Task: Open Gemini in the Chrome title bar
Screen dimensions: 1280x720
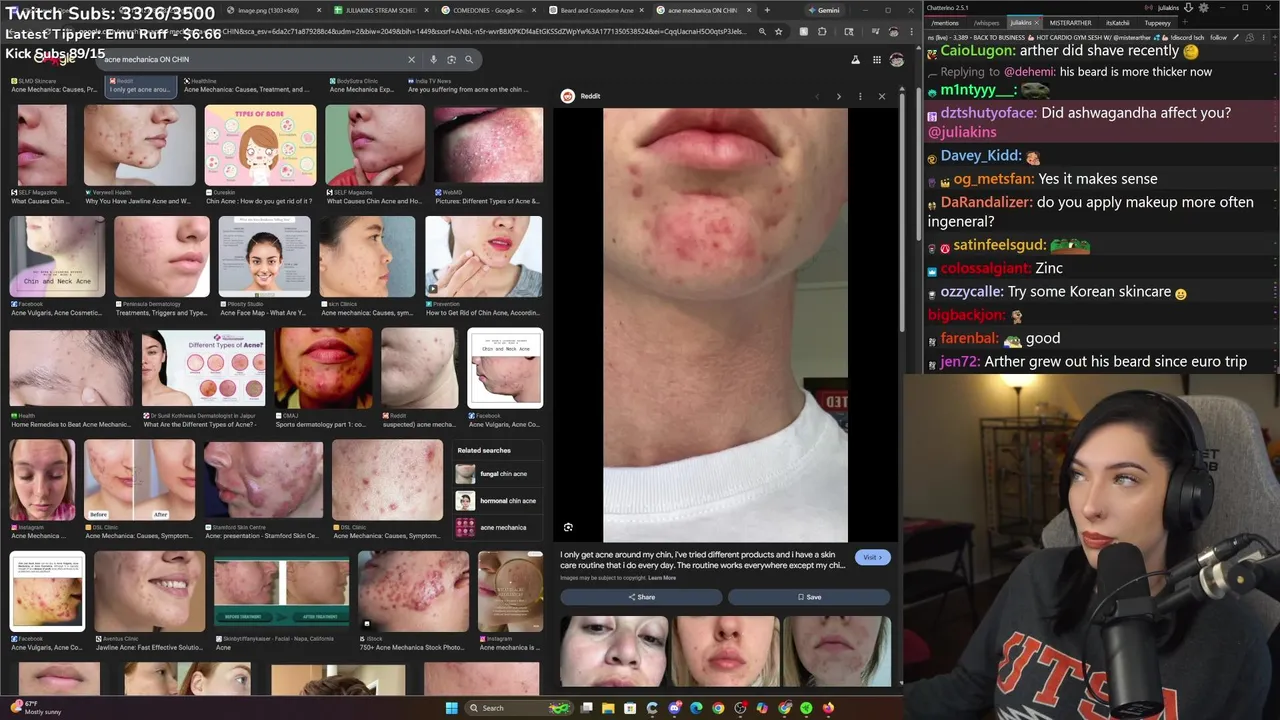Action: (x=824, y=10)
